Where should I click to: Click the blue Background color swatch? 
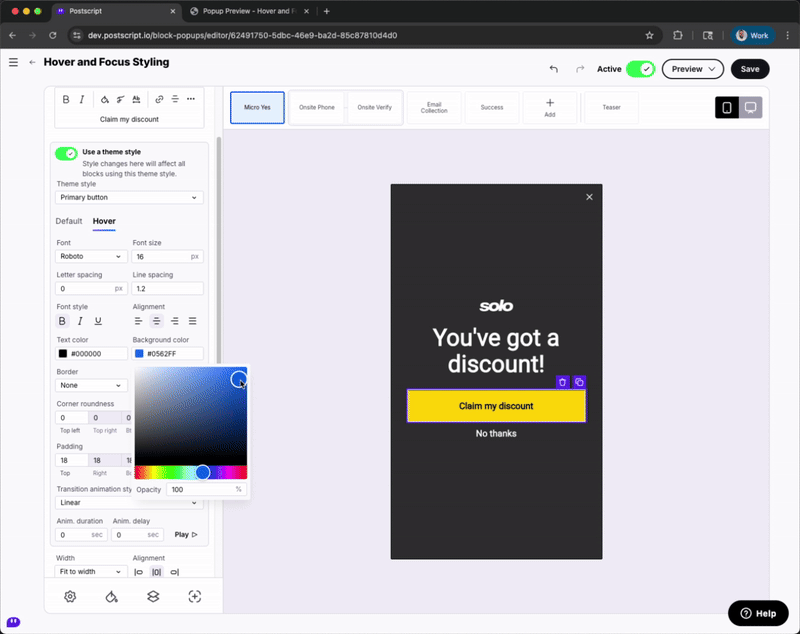[139, 353]
